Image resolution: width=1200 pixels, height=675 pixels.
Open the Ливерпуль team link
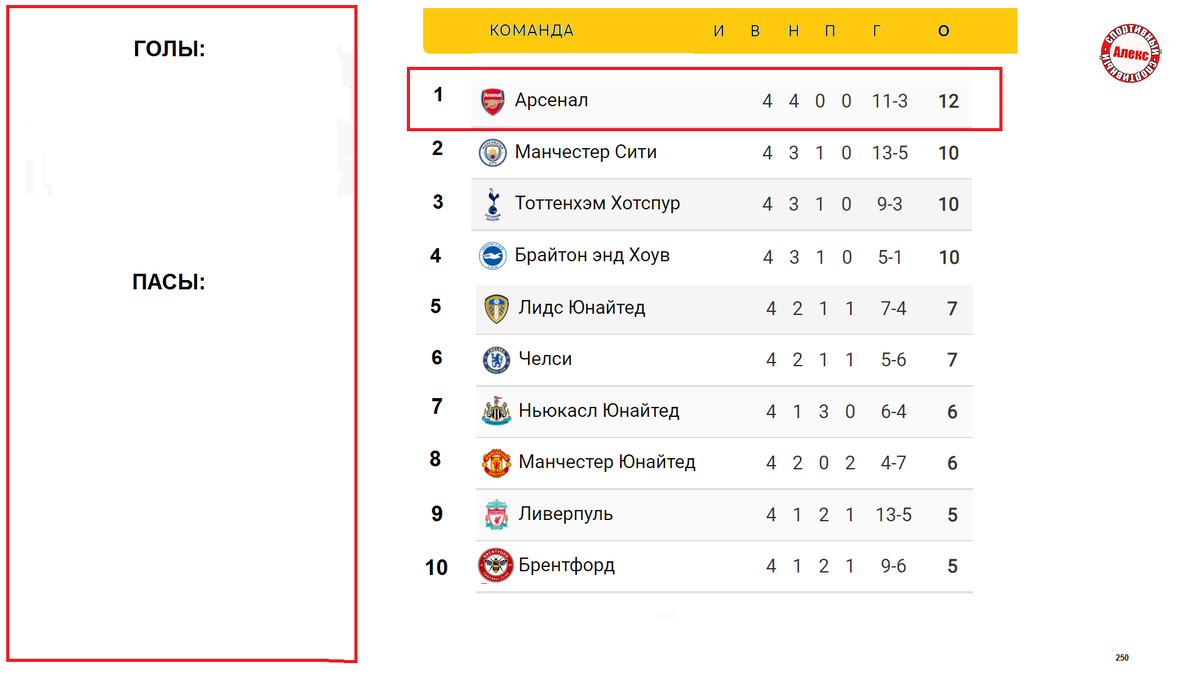point(565,514)
